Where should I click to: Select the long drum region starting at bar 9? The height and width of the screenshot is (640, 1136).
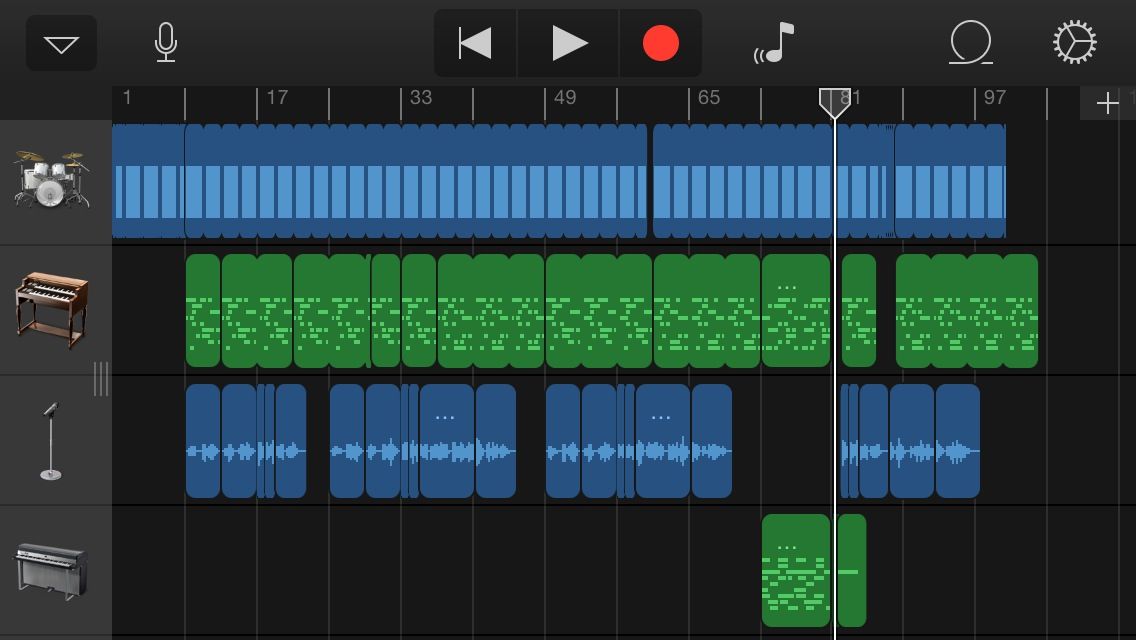click(416, 181)
